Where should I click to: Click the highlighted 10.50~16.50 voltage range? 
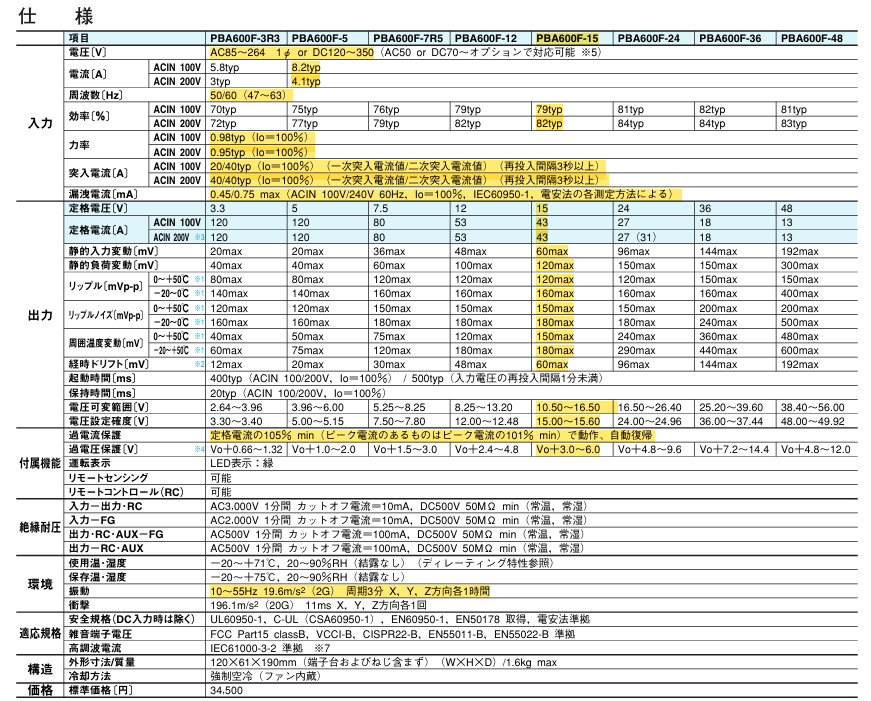coord(568,407)
